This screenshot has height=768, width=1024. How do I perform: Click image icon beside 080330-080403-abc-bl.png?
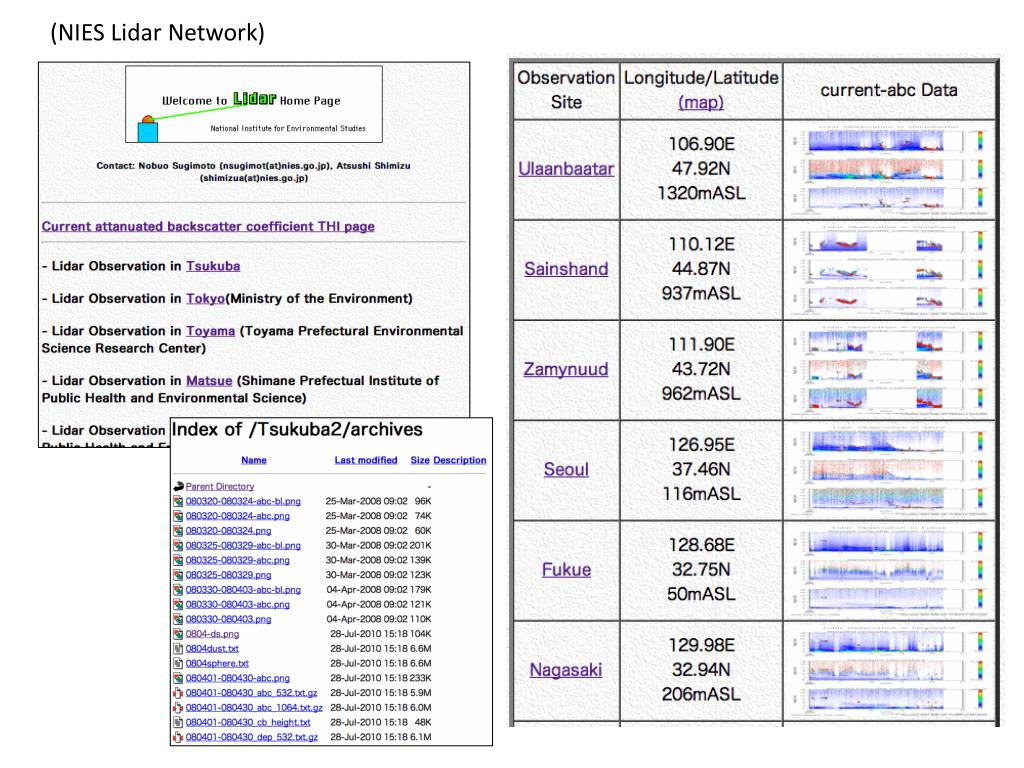click(x=178, y=589)
